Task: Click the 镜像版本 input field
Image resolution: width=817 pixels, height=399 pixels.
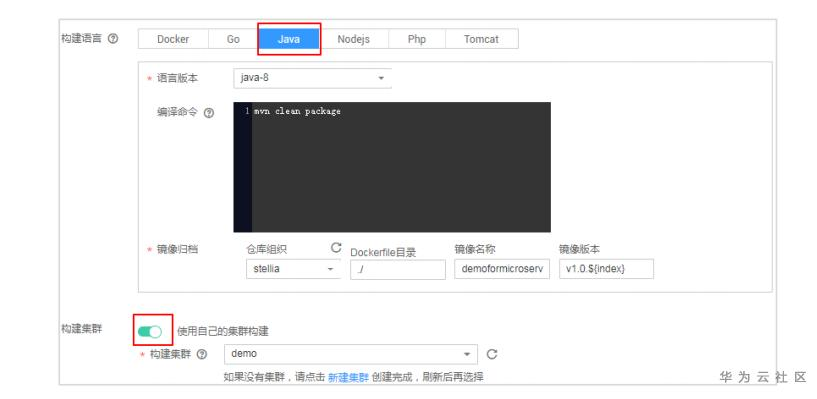Action: pyautogui.click(x=606, y=269)
